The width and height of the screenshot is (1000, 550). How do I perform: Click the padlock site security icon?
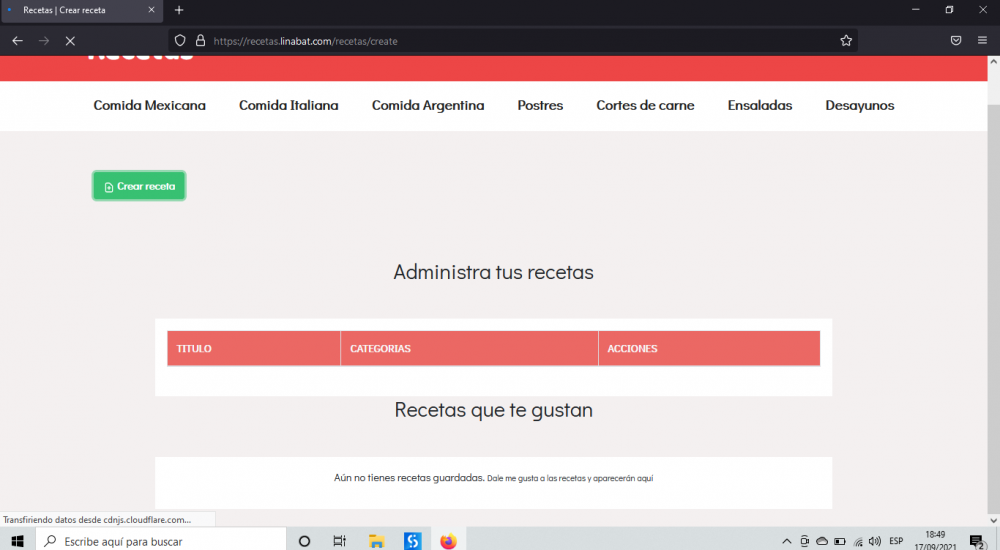point(200,41)
